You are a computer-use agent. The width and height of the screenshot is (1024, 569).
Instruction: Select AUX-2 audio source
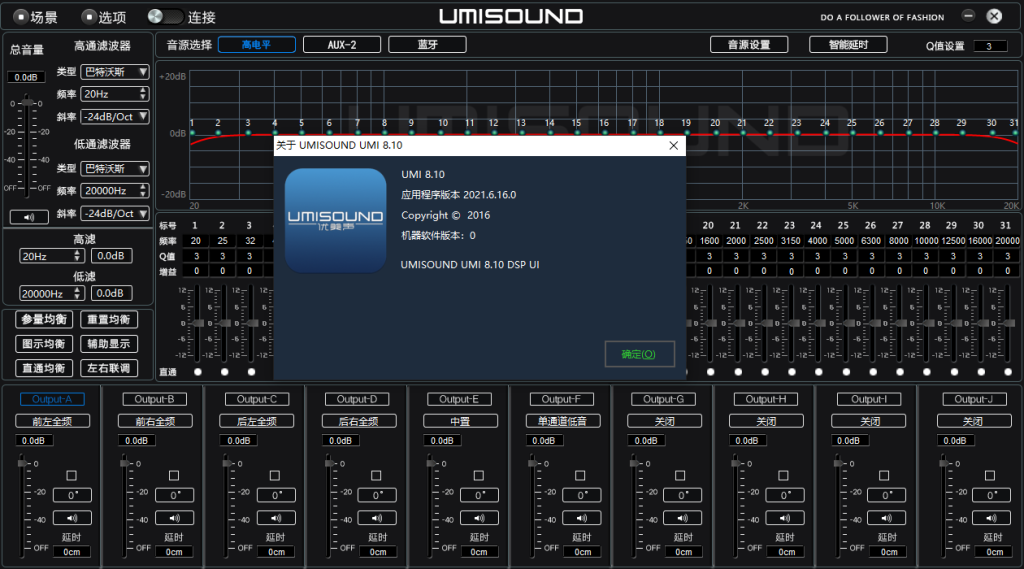pyautogui.click(x=342, y=44)
